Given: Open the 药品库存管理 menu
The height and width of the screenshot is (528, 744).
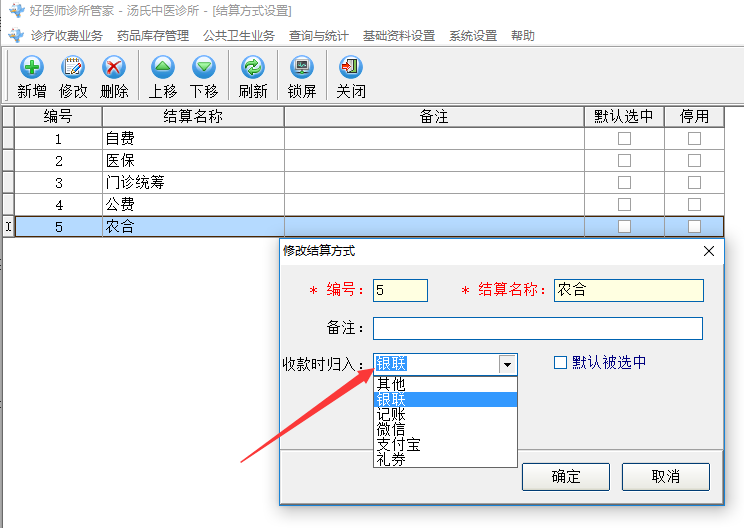Looking at the screenshot, I should click(153, 36).
